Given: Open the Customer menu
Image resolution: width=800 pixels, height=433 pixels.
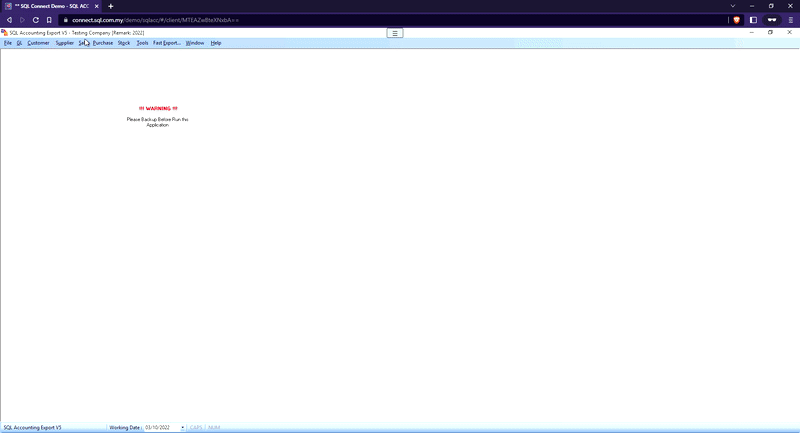Looking at the screenshot, I should click(38, 43).
